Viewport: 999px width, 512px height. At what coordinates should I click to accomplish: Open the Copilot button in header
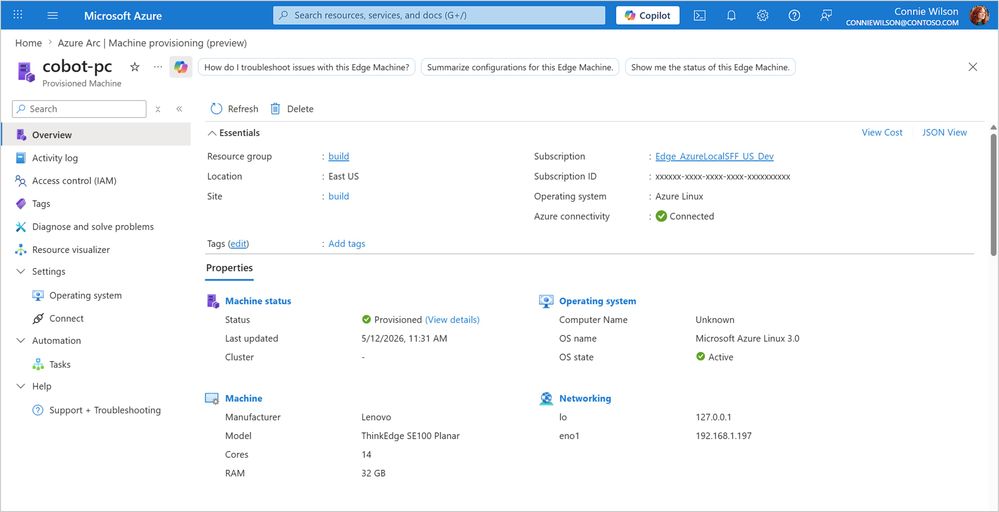[647, 15]
